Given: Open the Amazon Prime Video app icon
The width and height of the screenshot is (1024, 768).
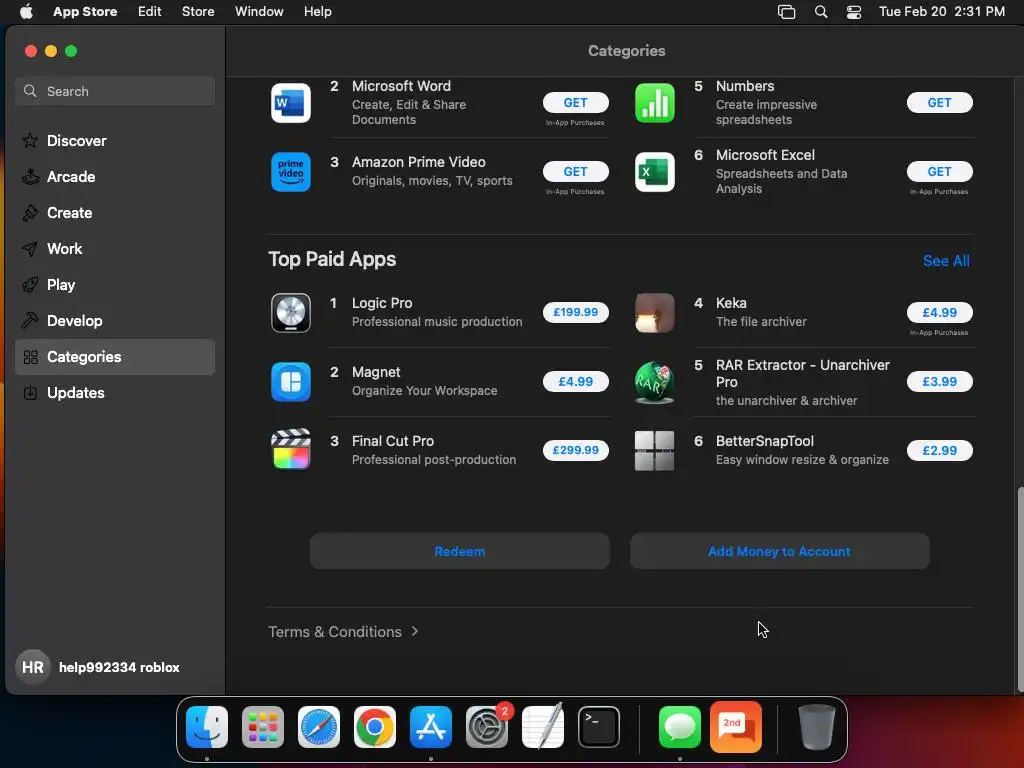Looking at the screenshot, I should click(291, 172).
